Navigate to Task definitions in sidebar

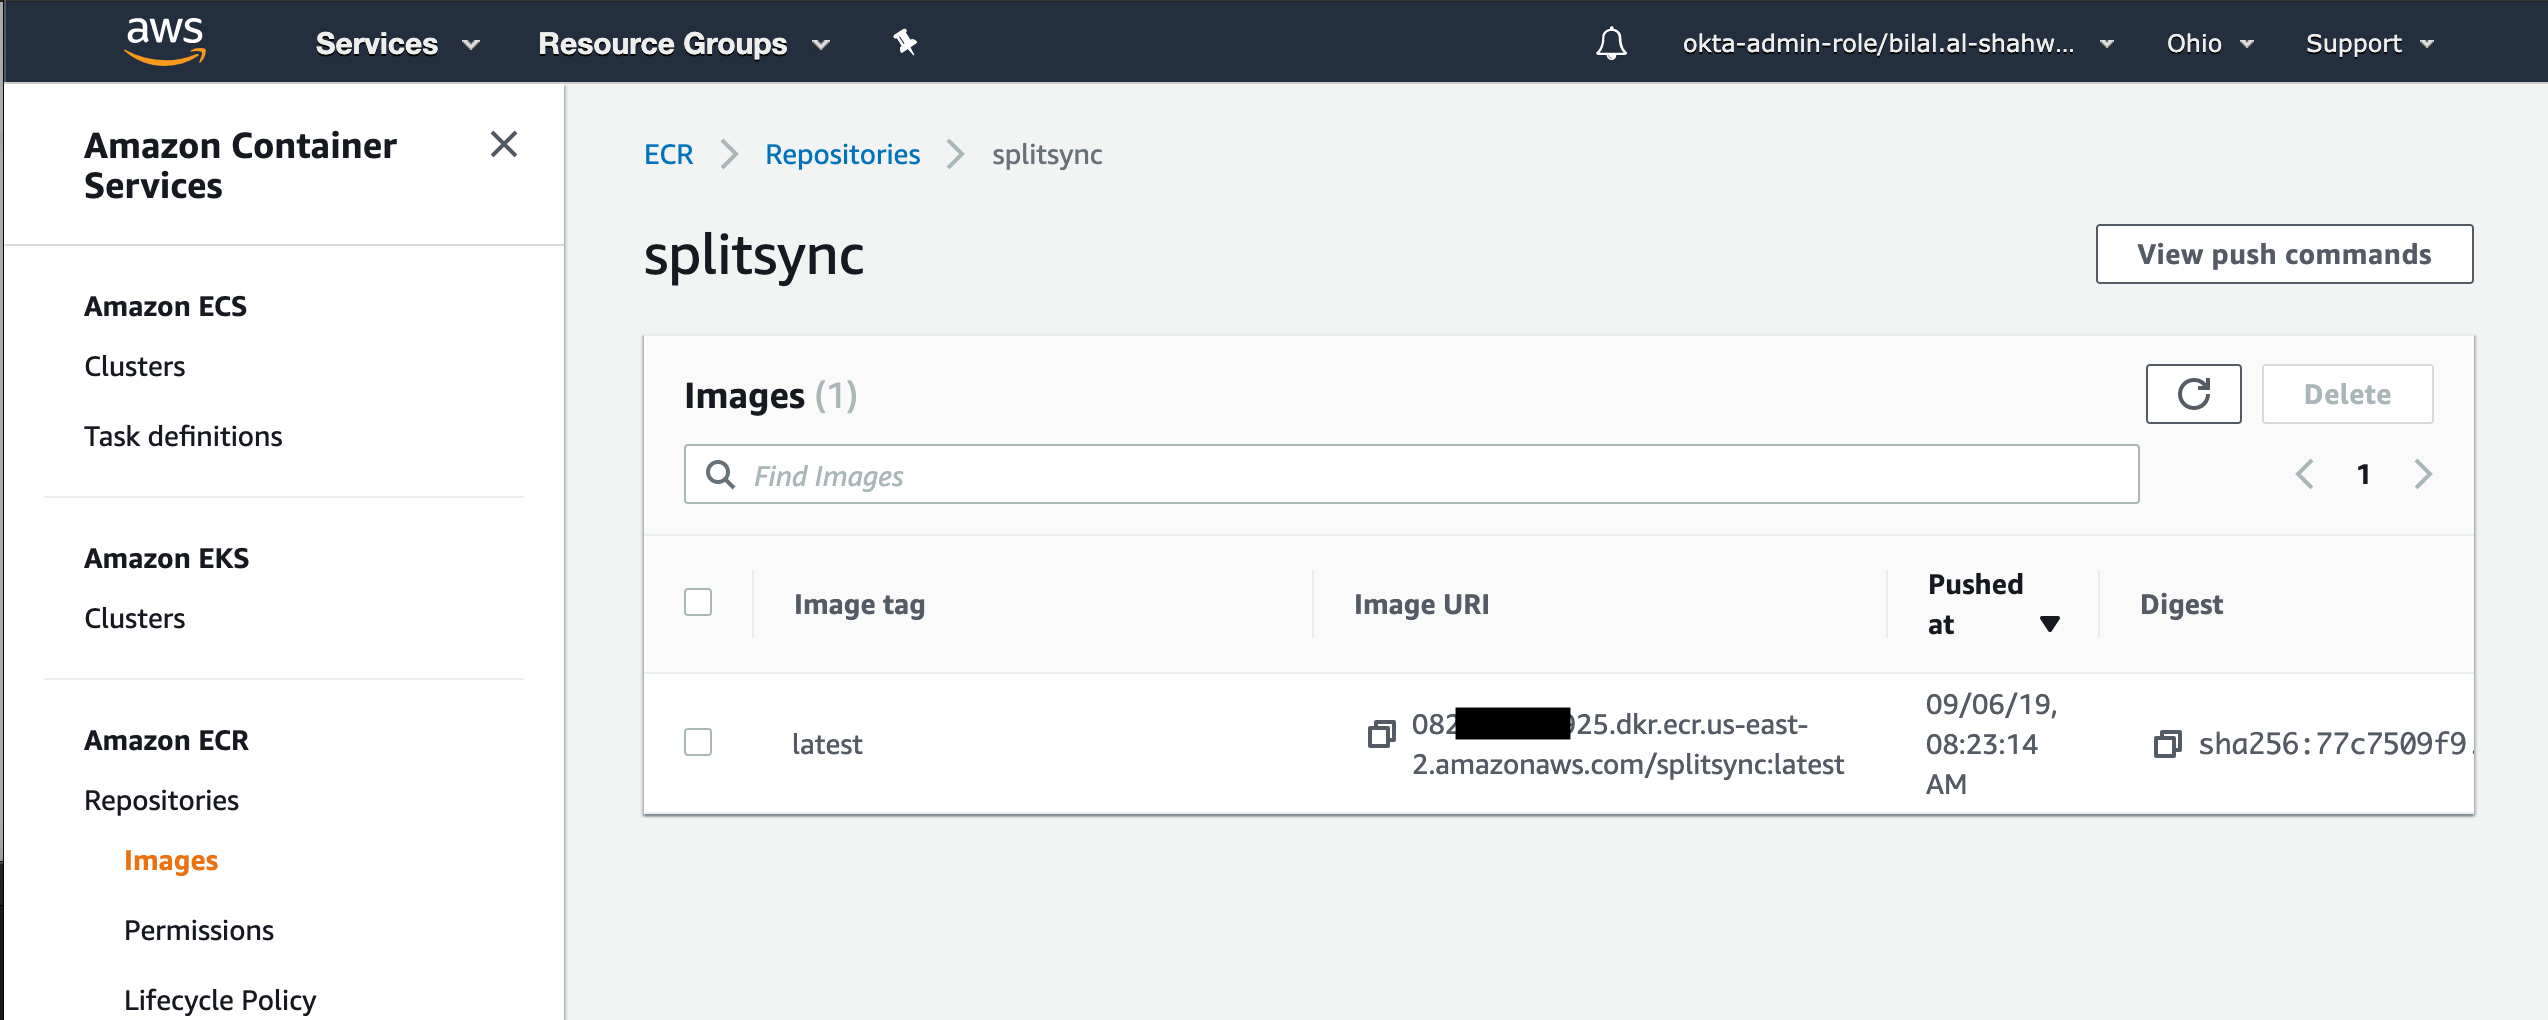pyautogui.click(x=183, y=436)
